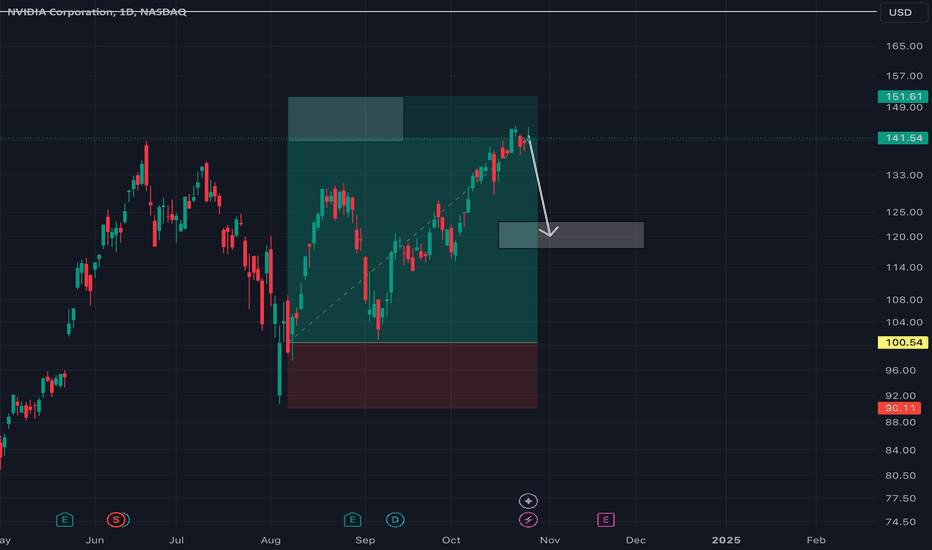Viewport: 932px width, 550px height.
Task: Click the 120.00 price scale label
Action: [x=903, y=237]
